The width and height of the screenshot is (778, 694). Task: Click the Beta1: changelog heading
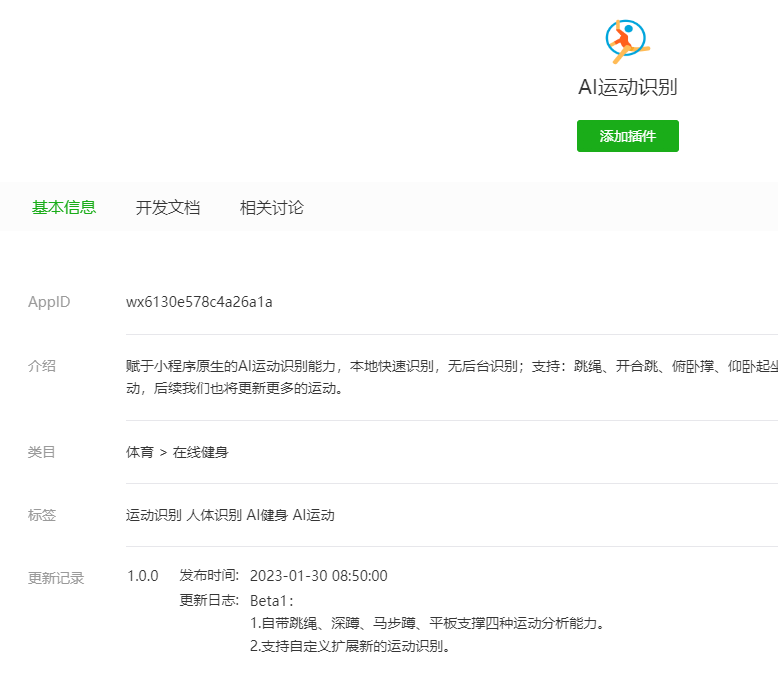pos(272,601)
